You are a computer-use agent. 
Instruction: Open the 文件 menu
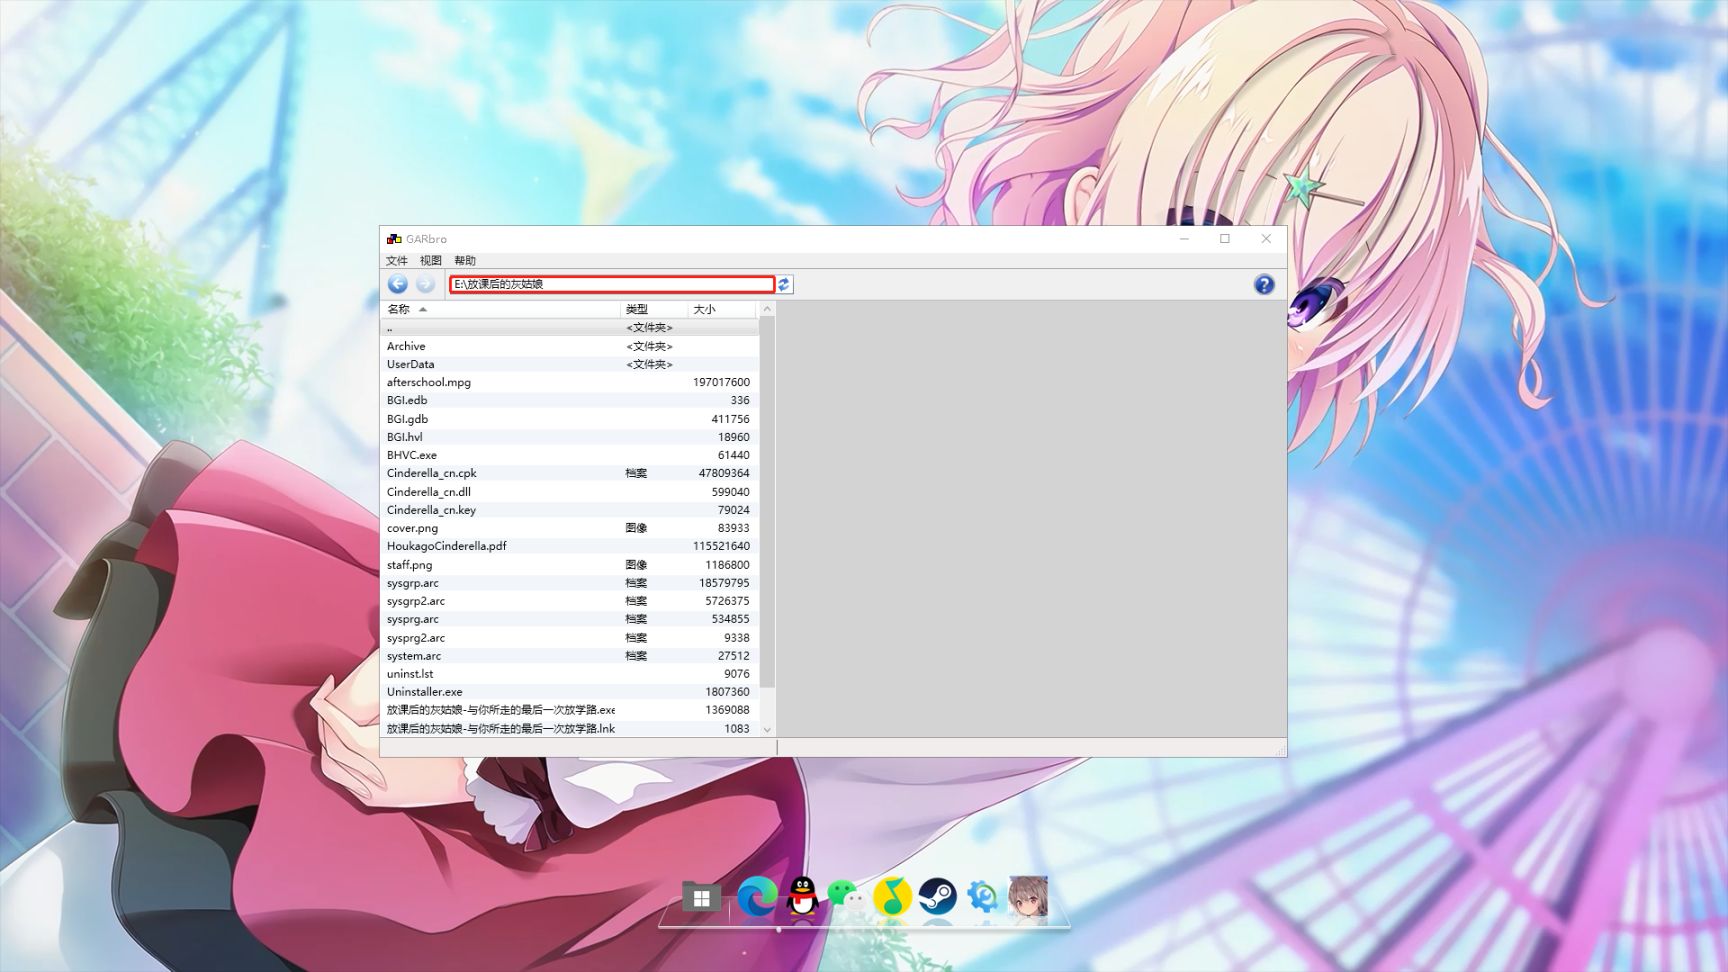click(397, 261)
